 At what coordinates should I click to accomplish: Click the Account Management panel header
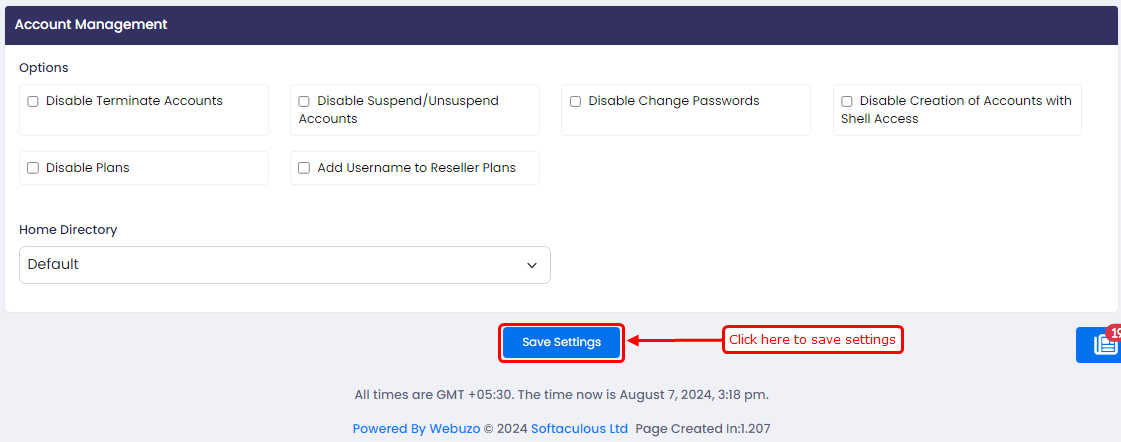[x=560, y=25]
